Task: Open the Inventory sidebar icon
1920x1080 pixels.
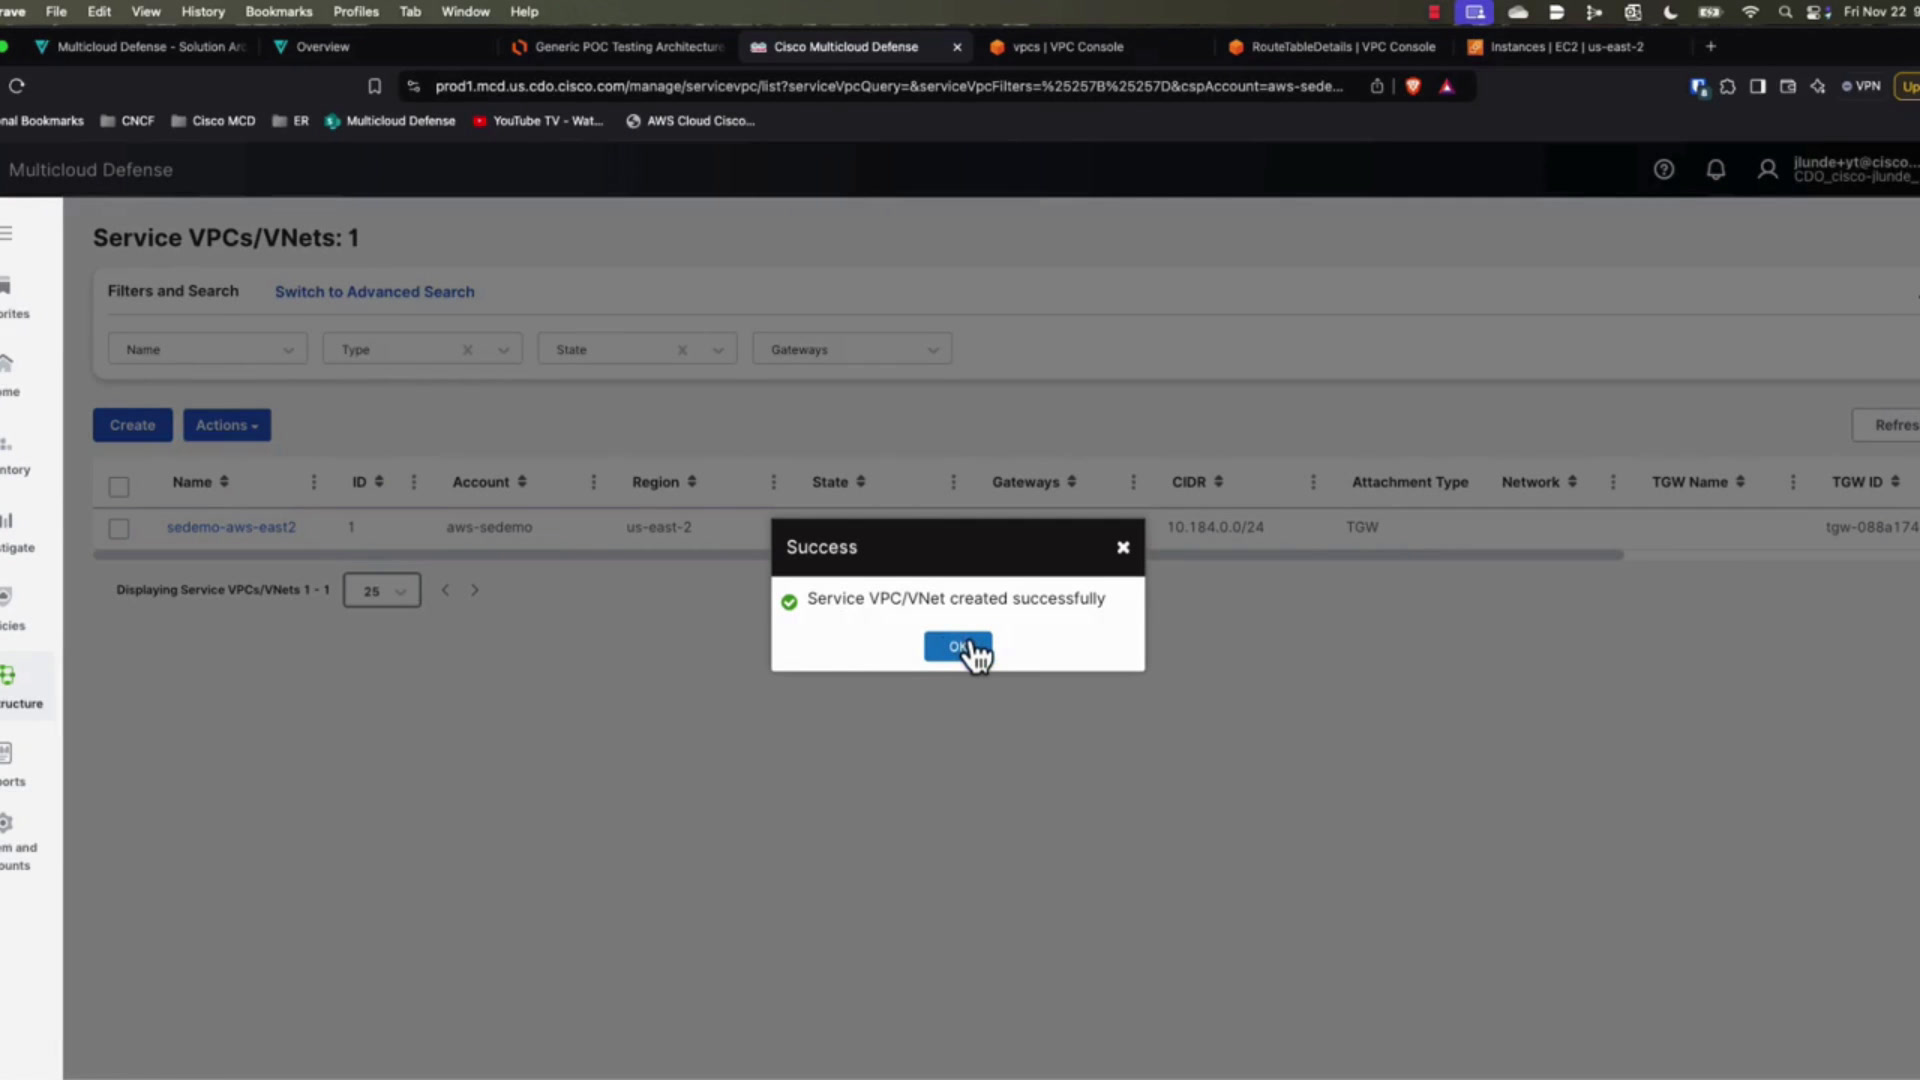Action: [x=6, y=443]
